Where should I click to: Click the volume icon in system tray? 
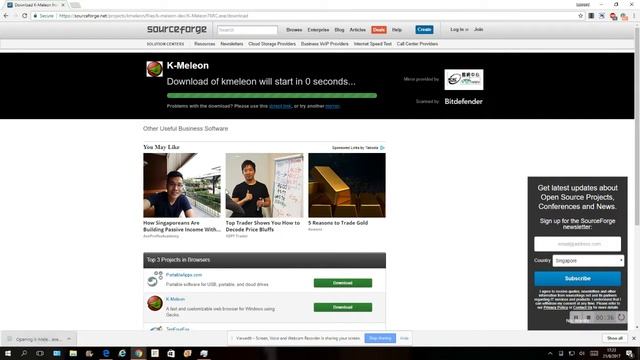582,353
